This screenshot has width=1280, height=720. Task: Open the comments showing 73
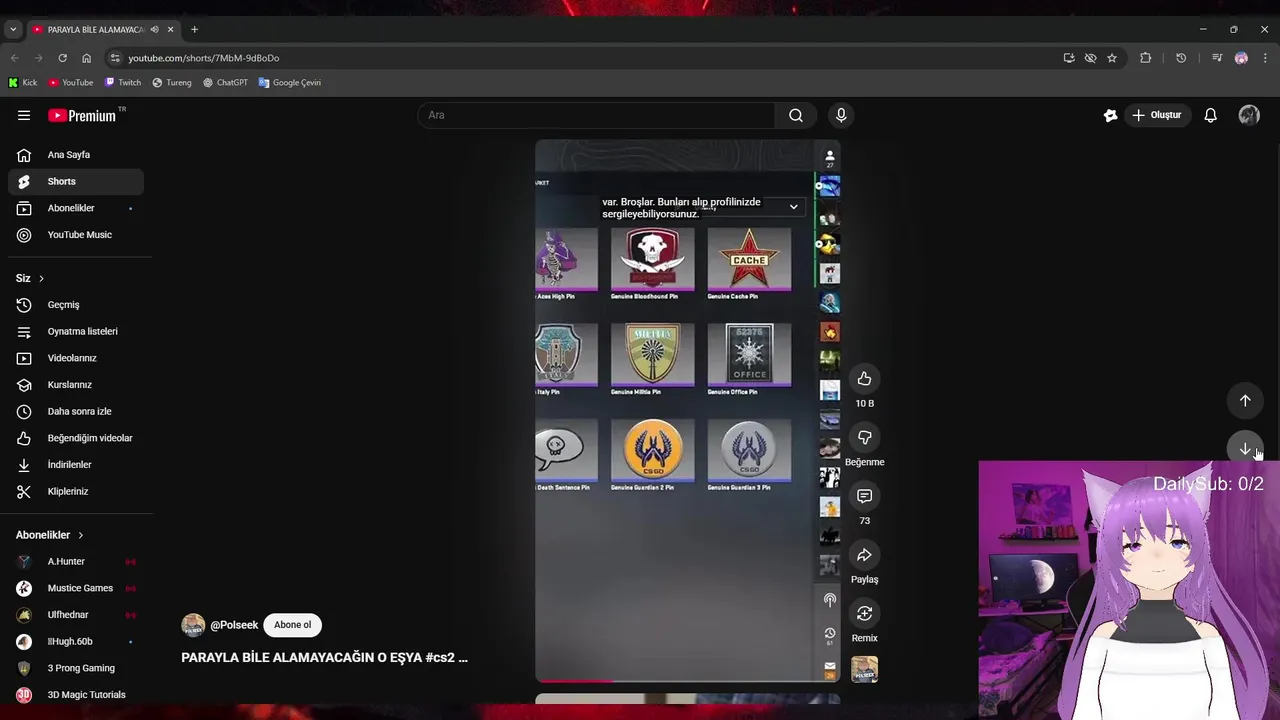pos(864,496)
